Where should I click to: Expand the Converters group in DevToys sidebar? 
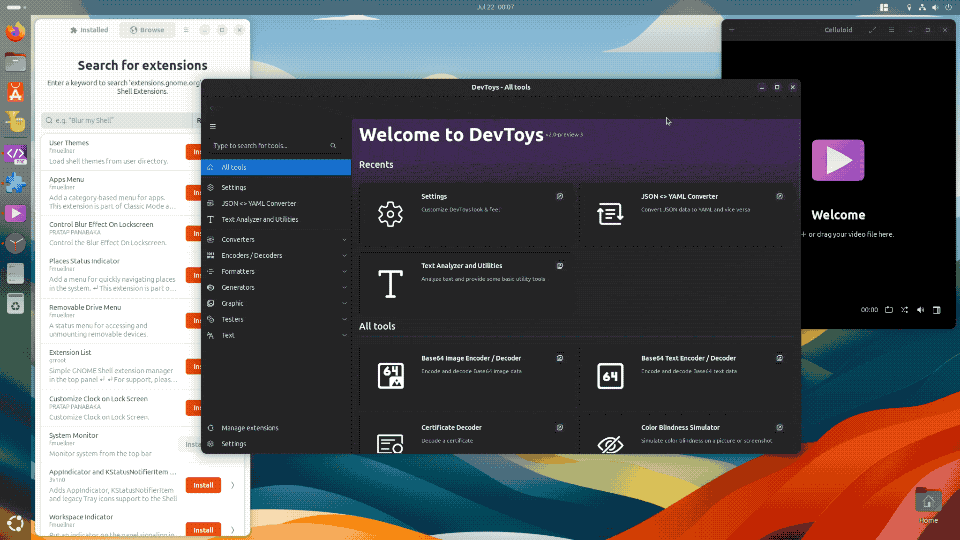(x=345, y=239)
